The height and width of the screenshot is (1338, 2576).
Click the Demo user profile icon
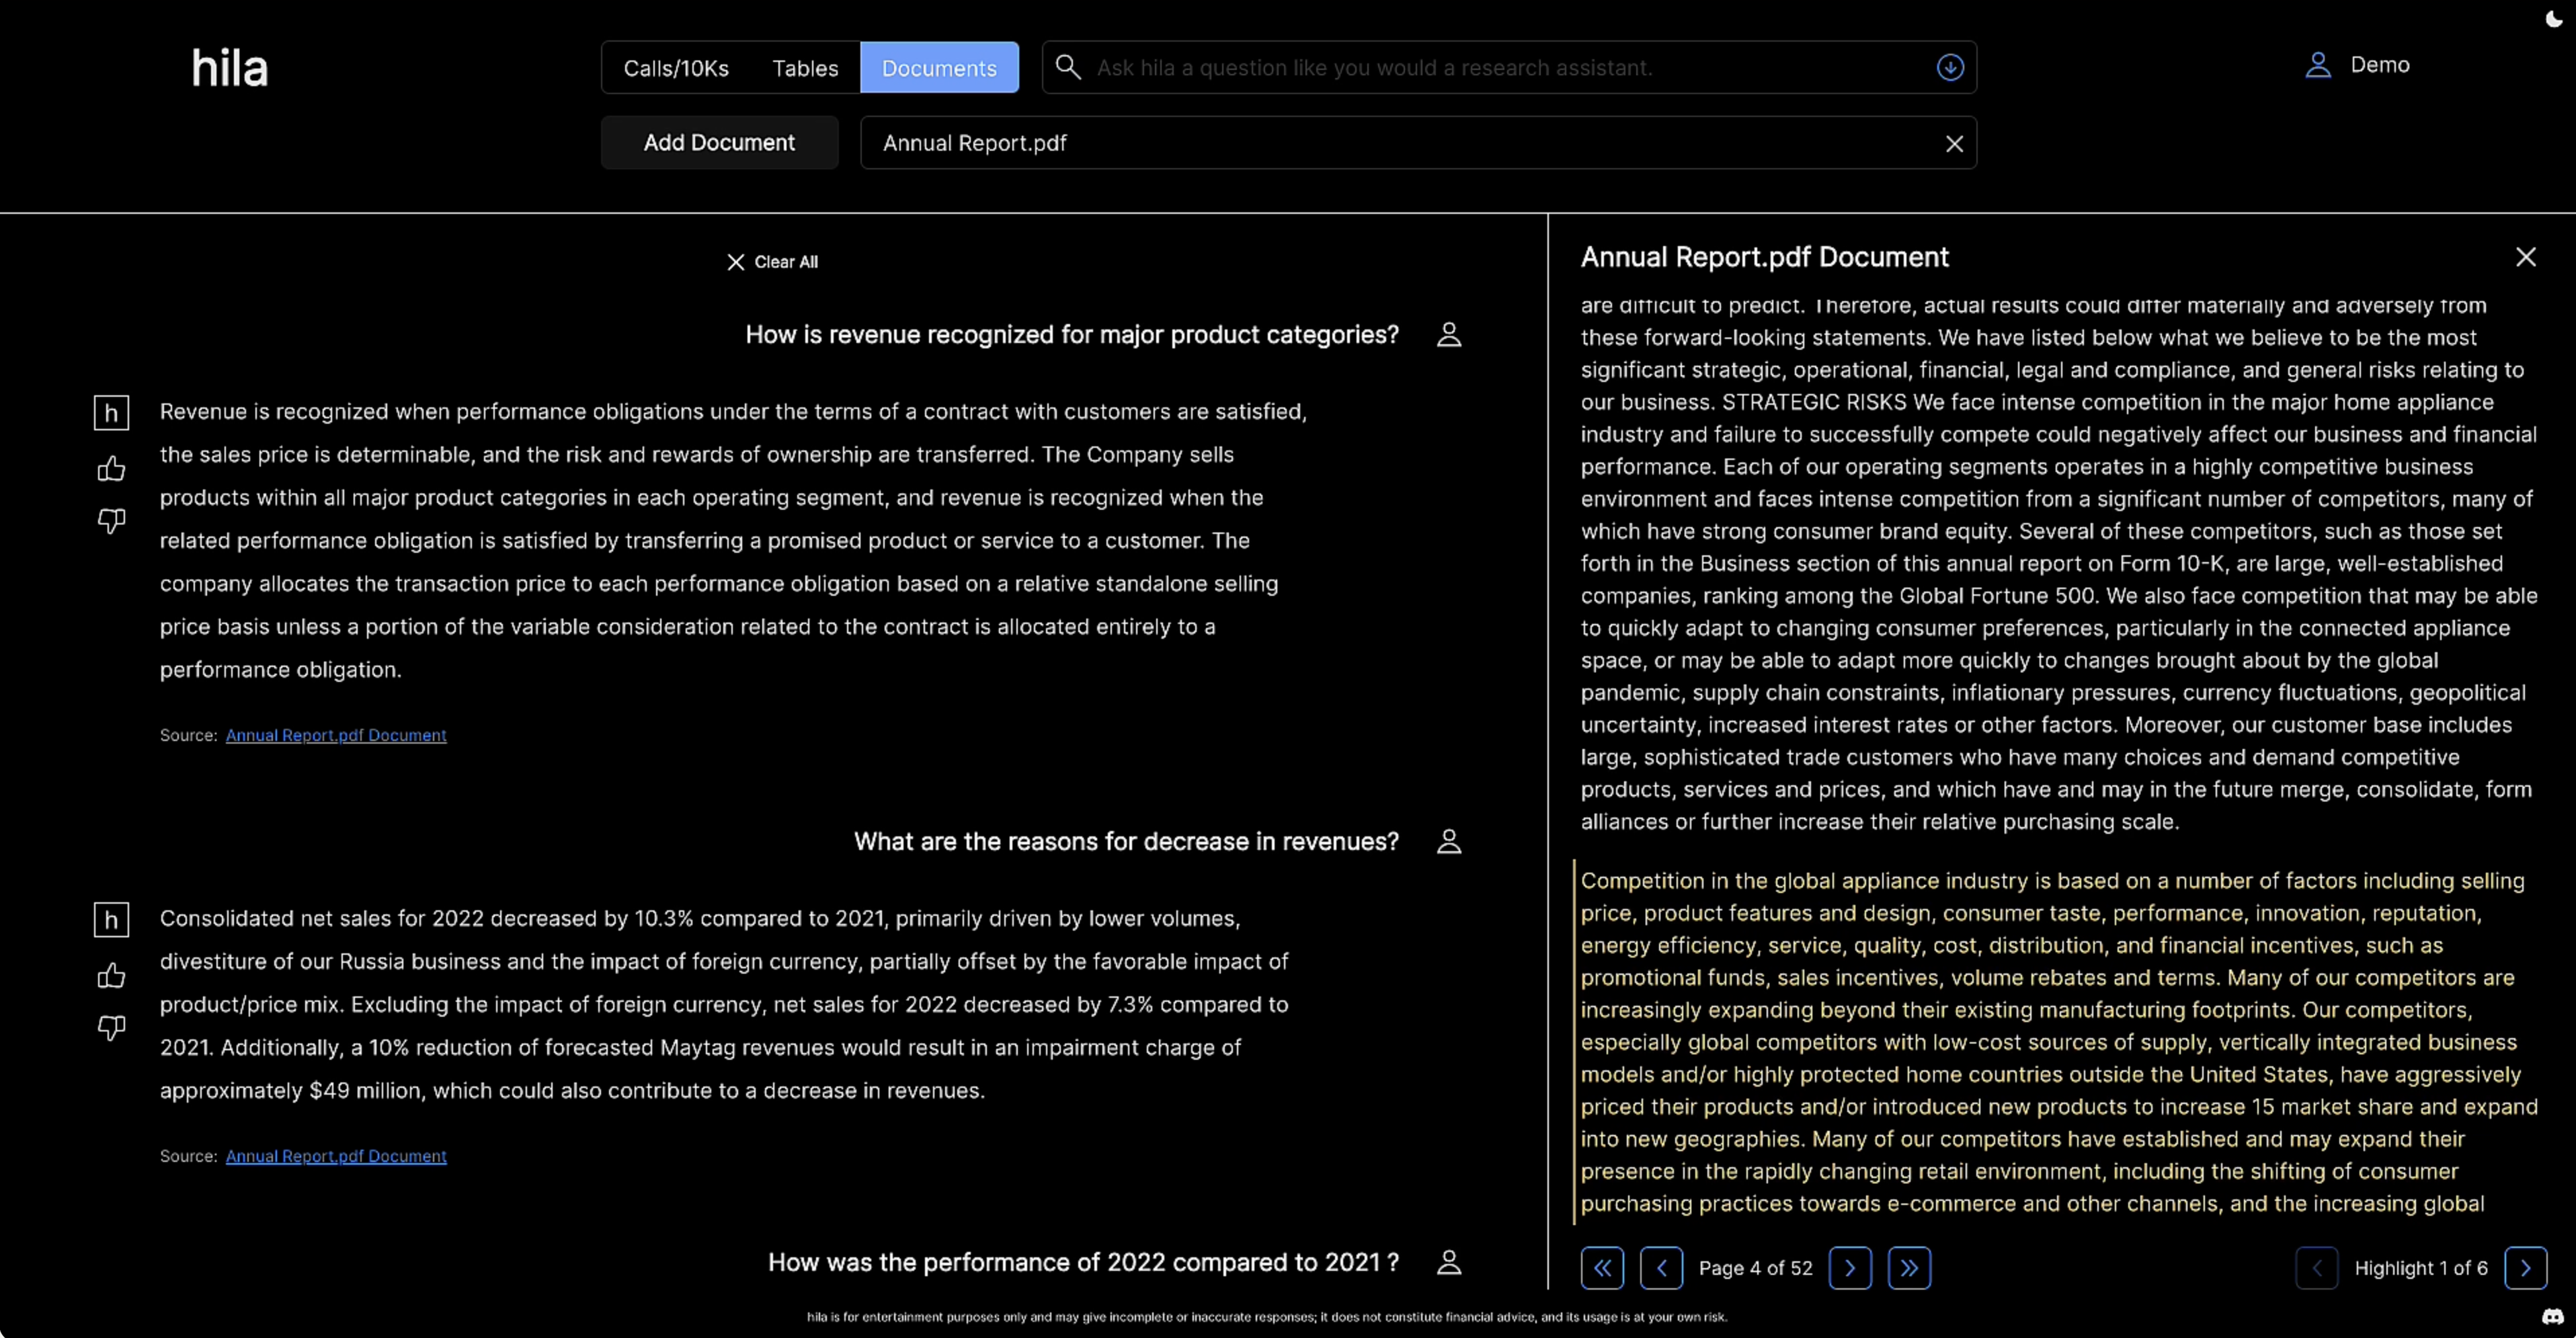(x=2317, y=66)
